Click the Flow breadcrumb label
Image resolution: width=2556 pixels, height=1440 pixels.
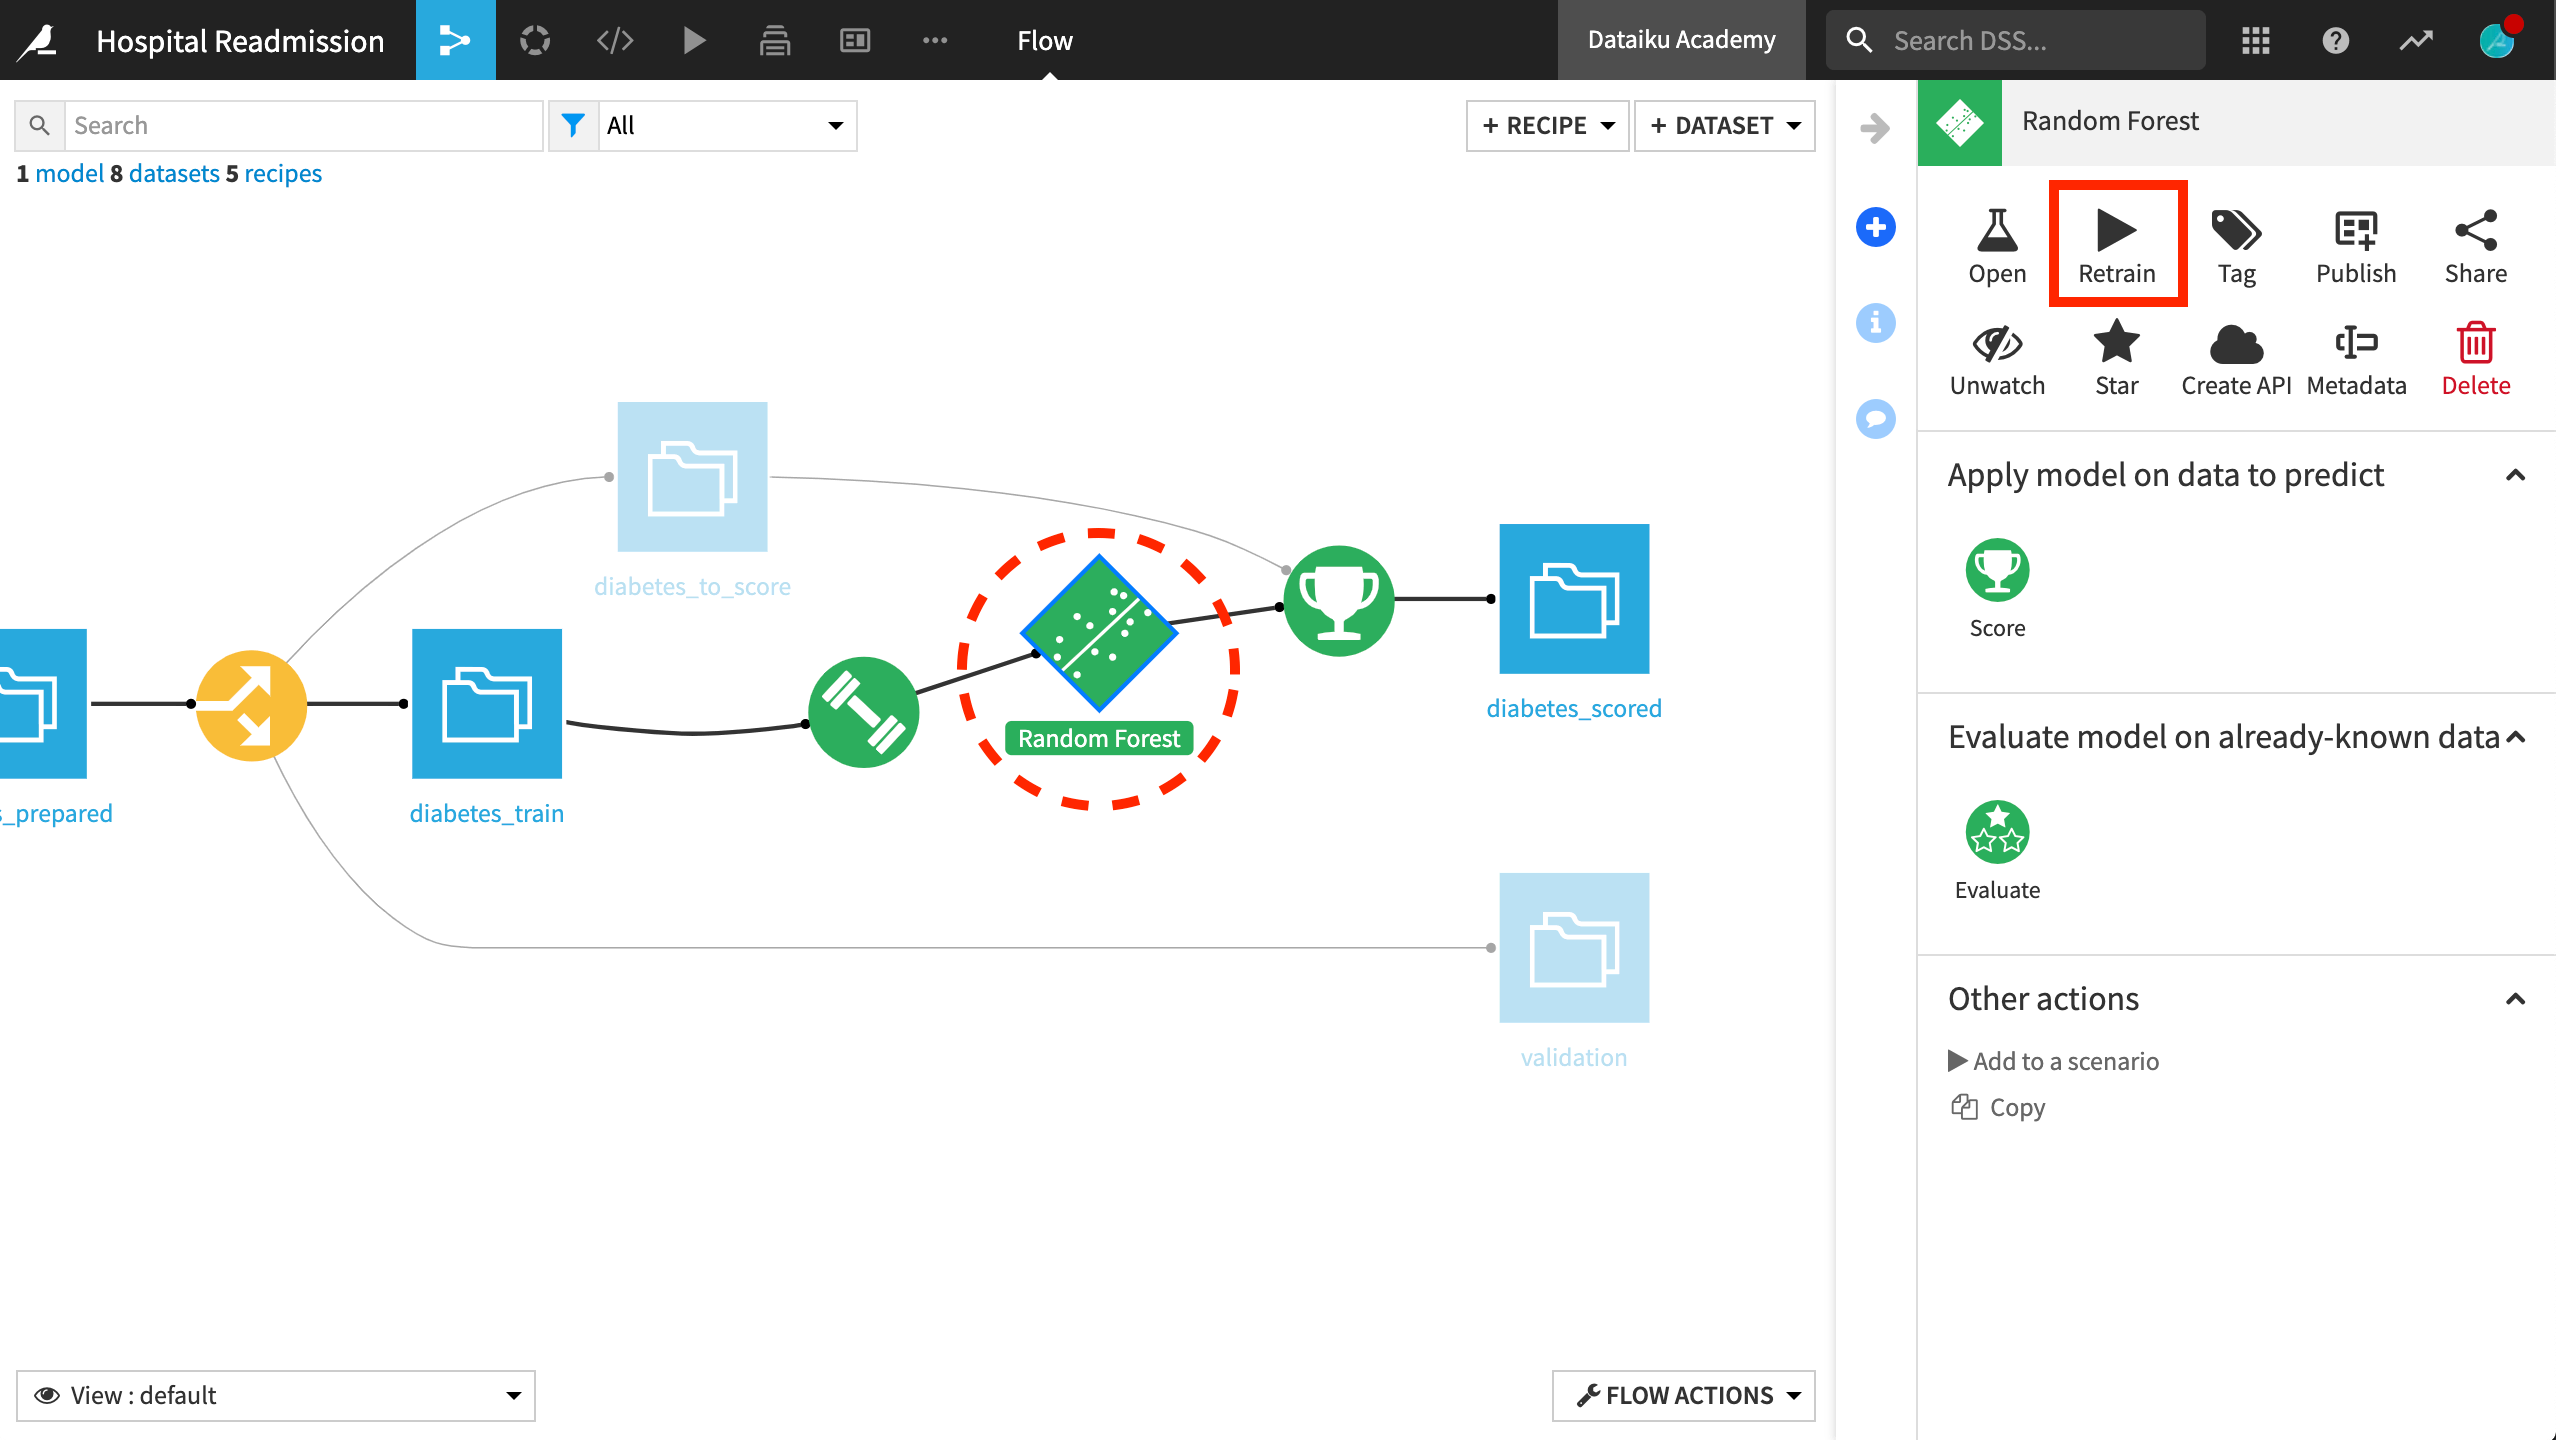(1045, 40)
